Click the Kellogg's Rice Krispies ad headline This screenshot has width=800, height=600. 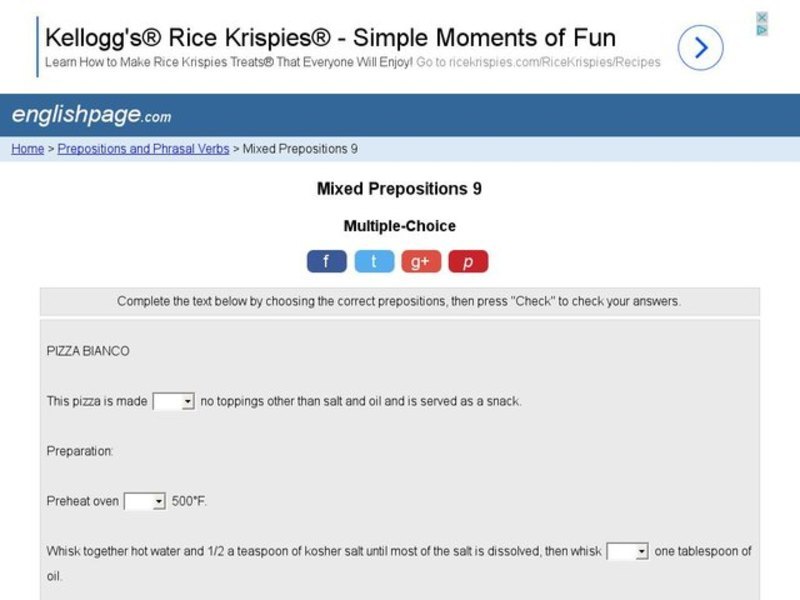[330, 39]
